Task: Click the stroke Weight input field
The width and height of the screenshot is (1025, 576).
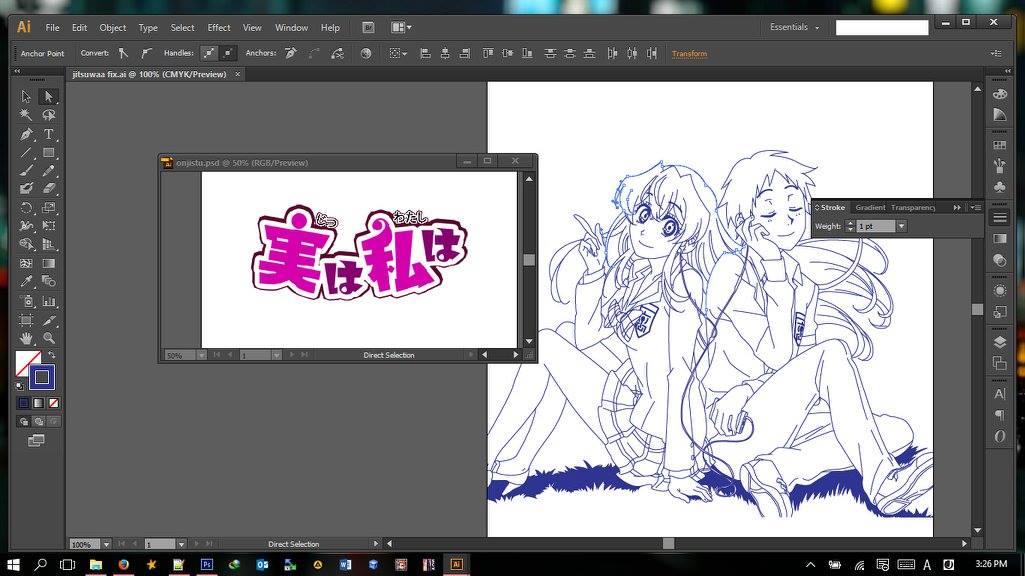Action: [875, 226]
